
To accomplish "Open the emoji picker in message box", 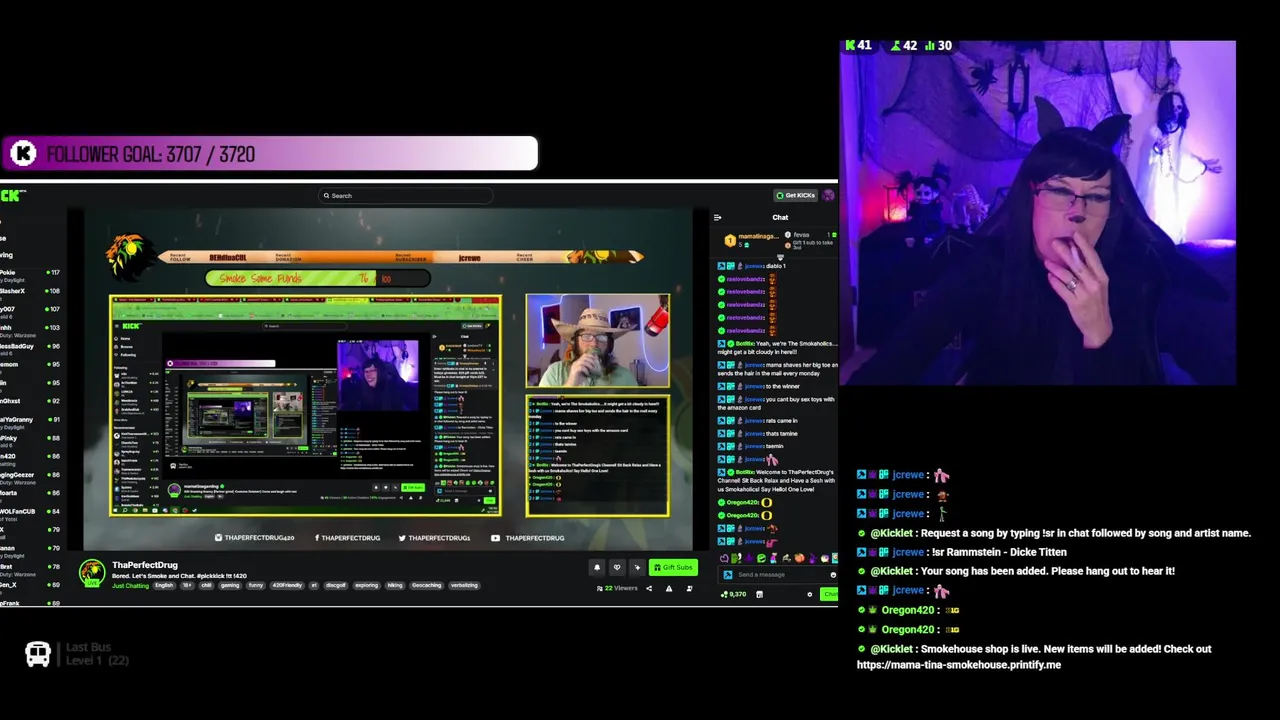I will click(833, 575).
